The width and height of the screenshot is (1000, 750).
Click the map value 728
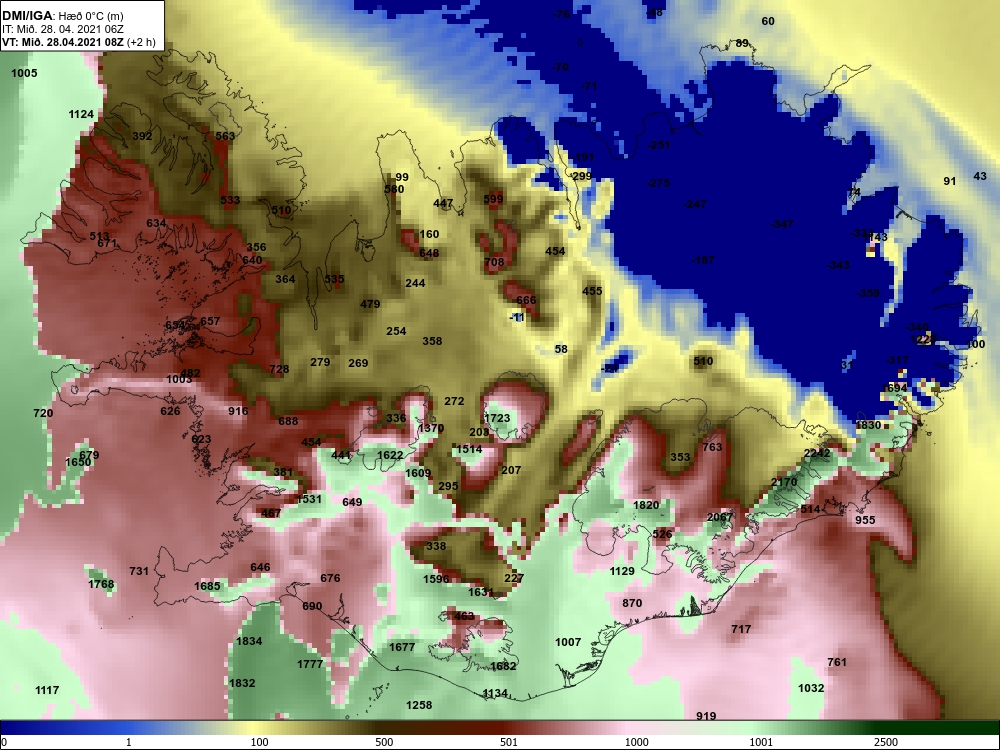pyautogui.click(x=279, y=369)
